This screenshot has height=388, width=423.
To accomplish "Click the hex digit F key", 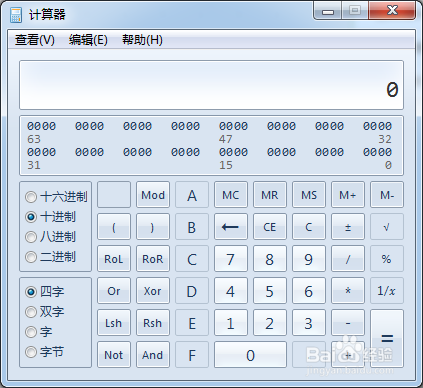I will pyautogui.click(x=192, y=355).
